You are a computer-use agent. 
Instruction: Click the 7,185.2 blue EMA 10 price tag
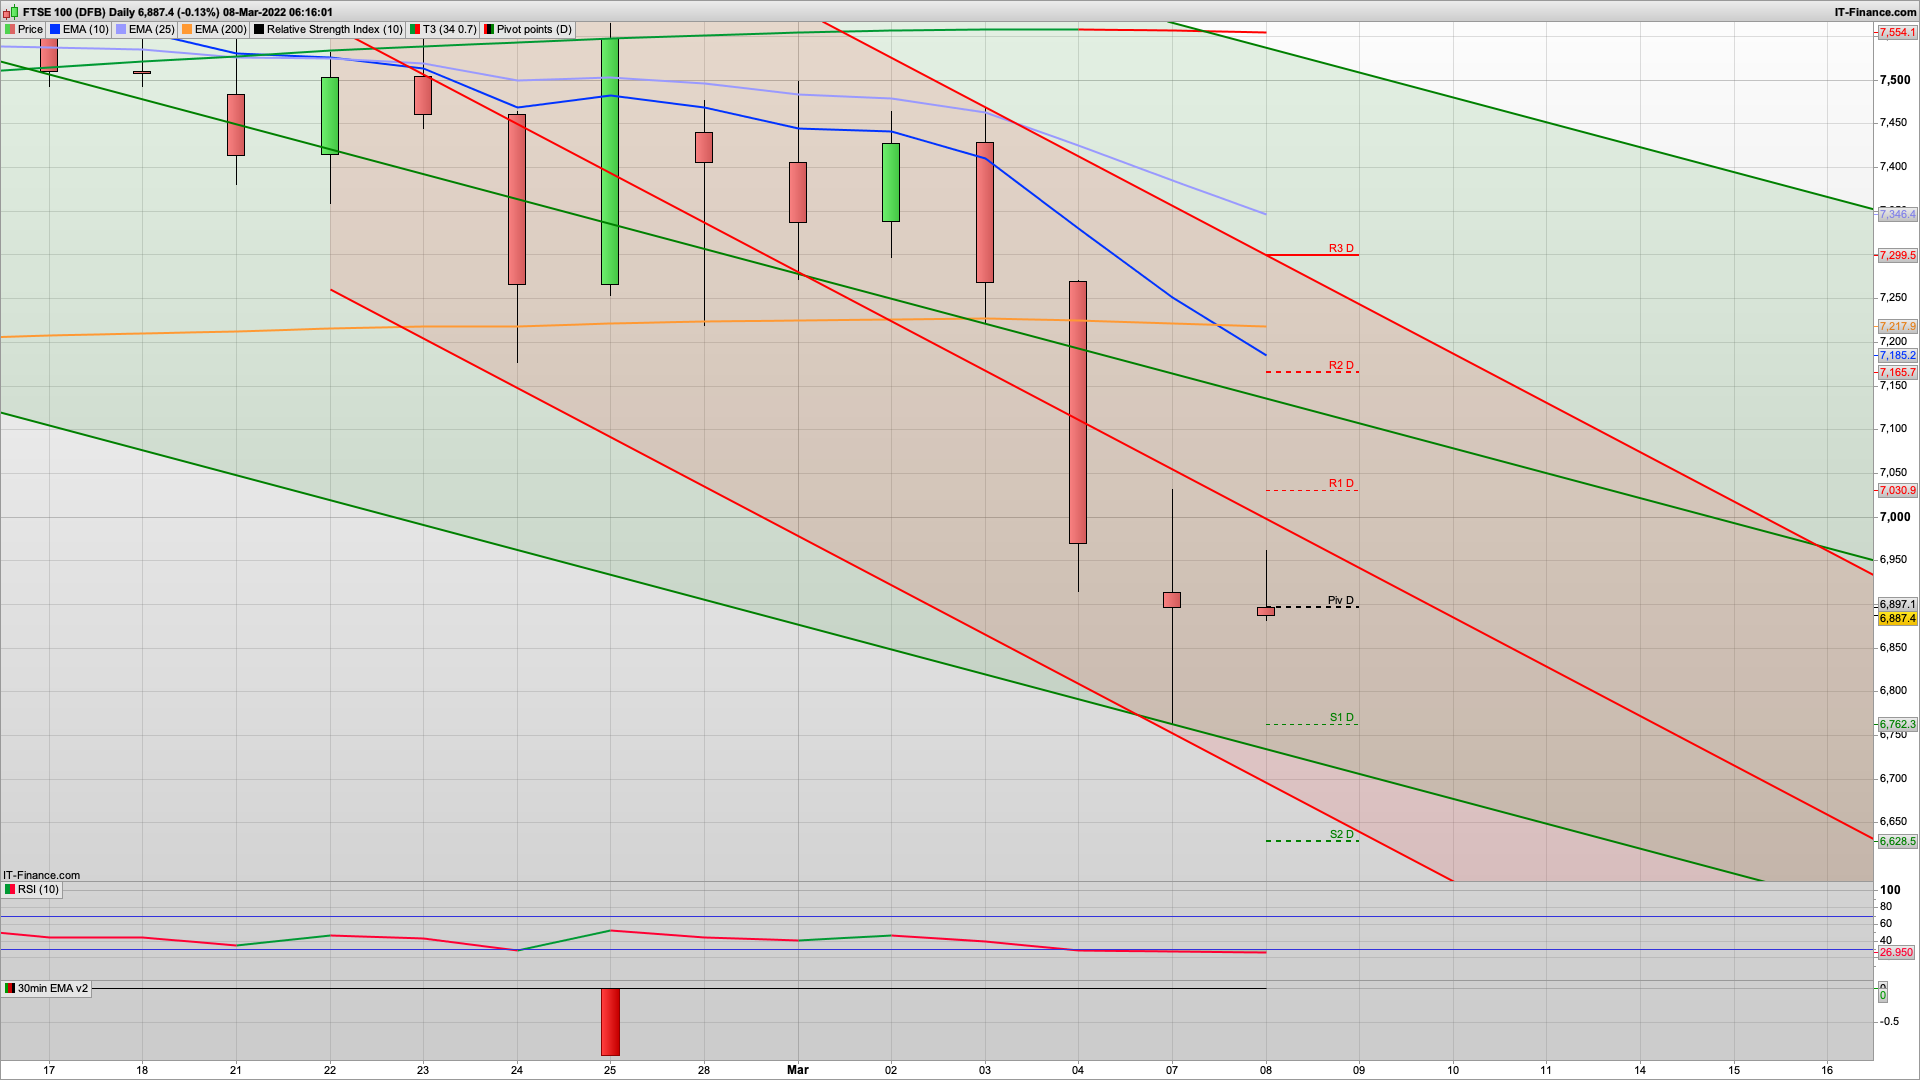pos(1897,355)
